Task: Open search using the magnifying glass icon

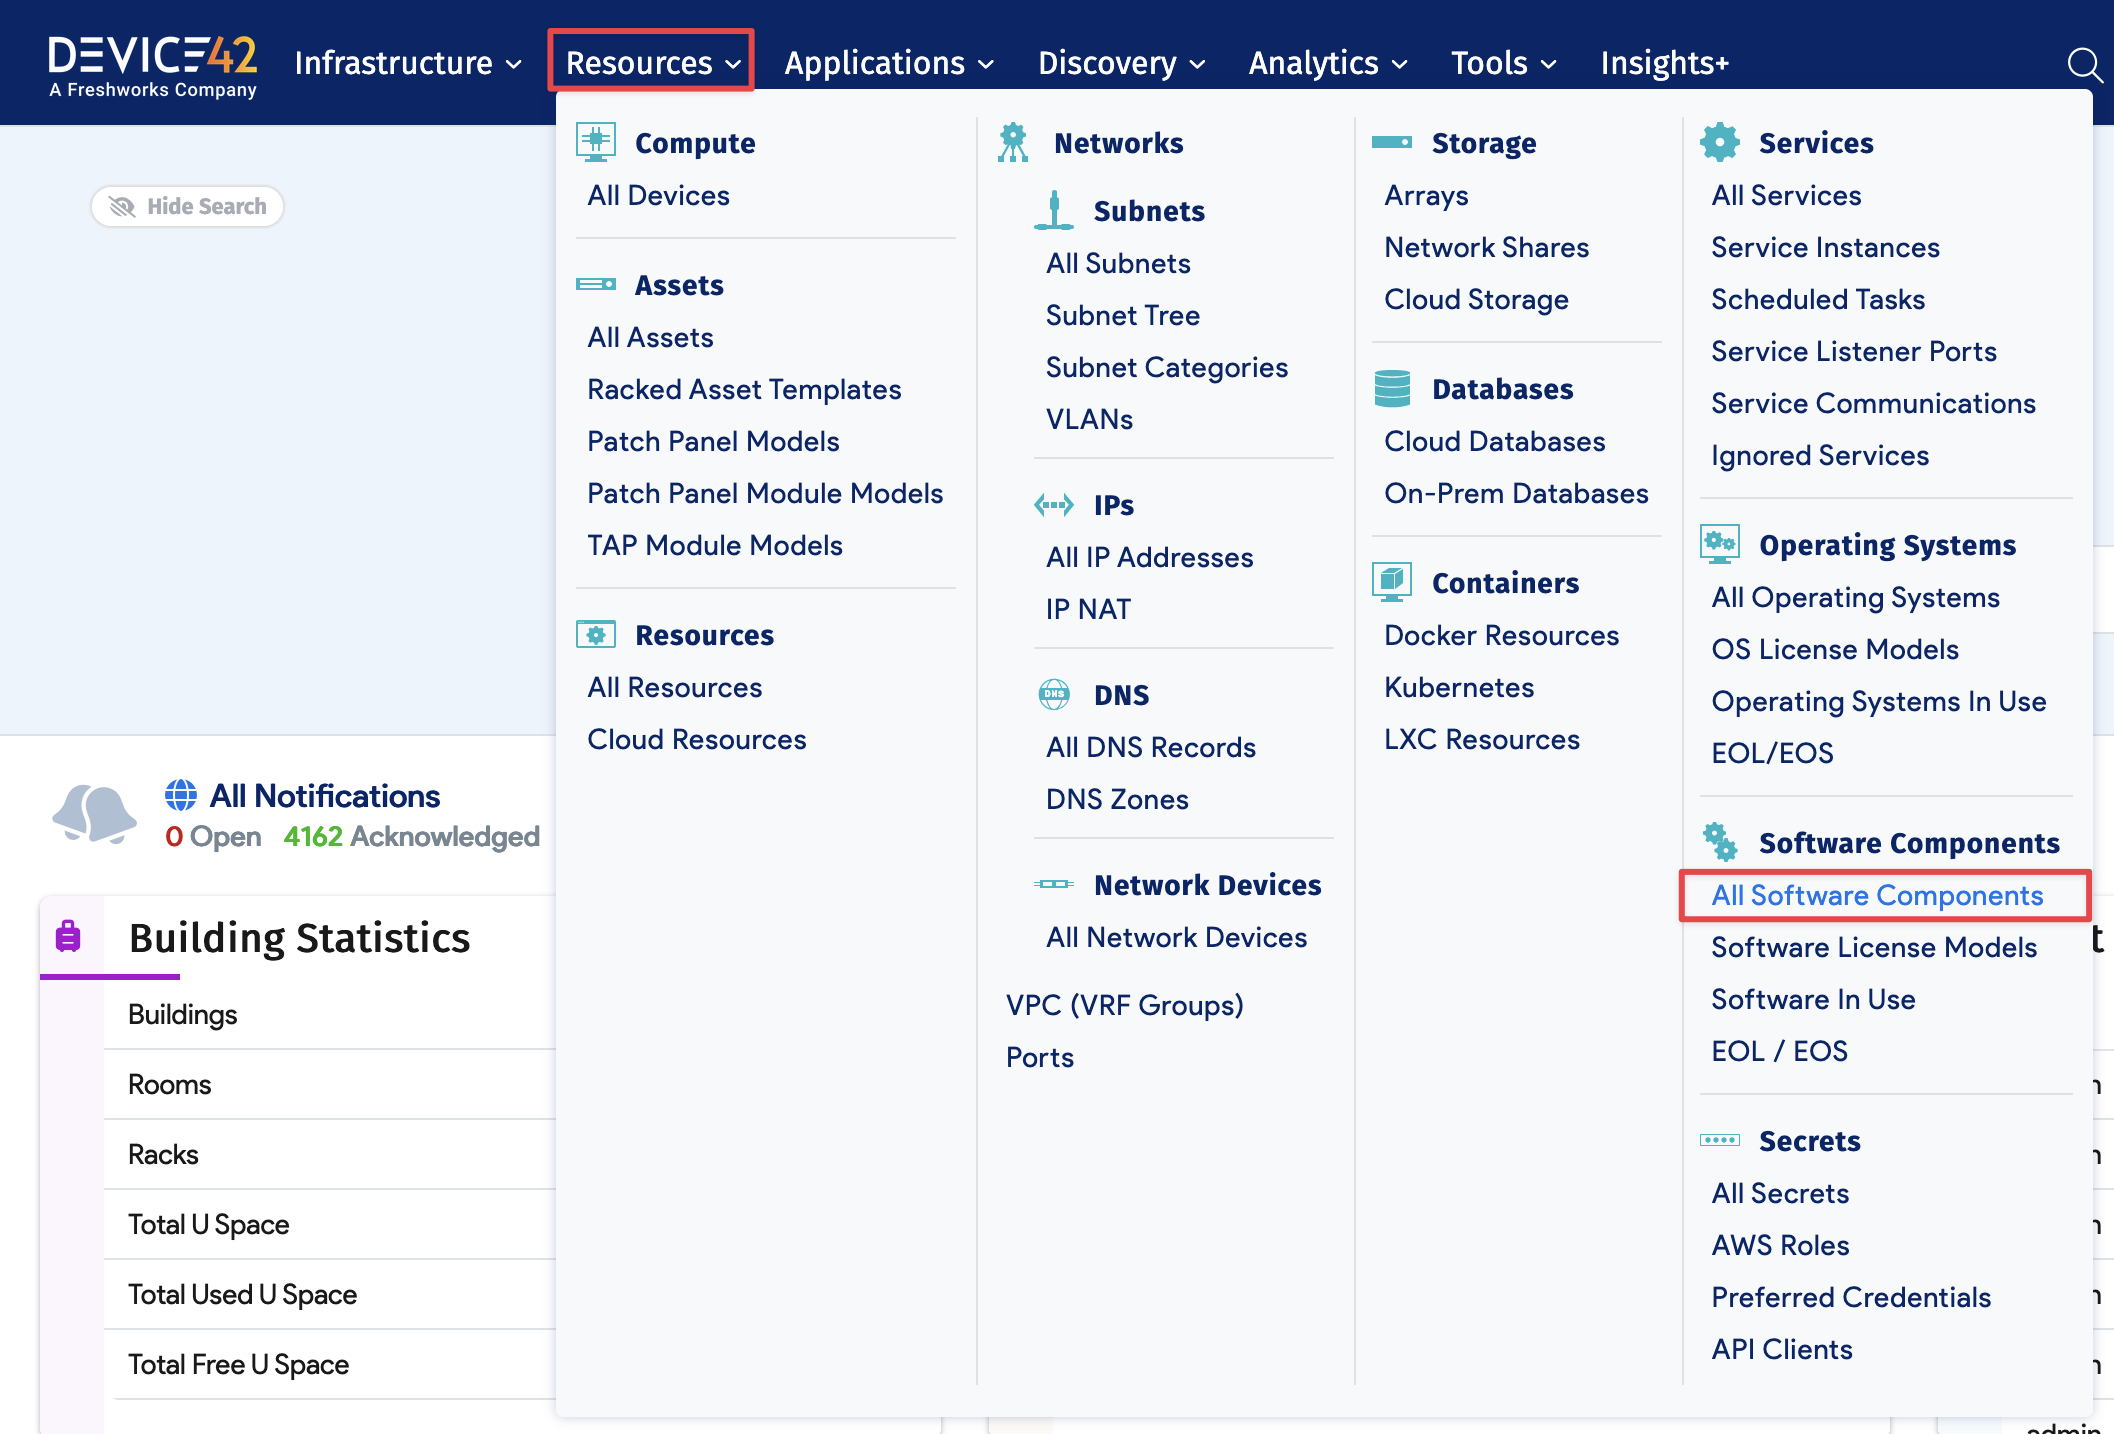Action: (x=2084, y=62)
